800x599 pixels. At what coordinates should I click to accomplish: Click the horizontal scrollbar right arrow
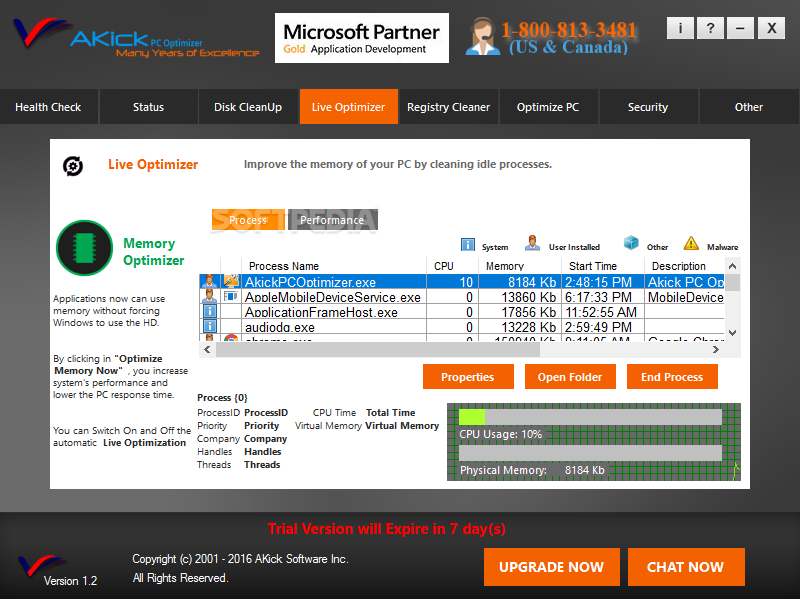716,350
